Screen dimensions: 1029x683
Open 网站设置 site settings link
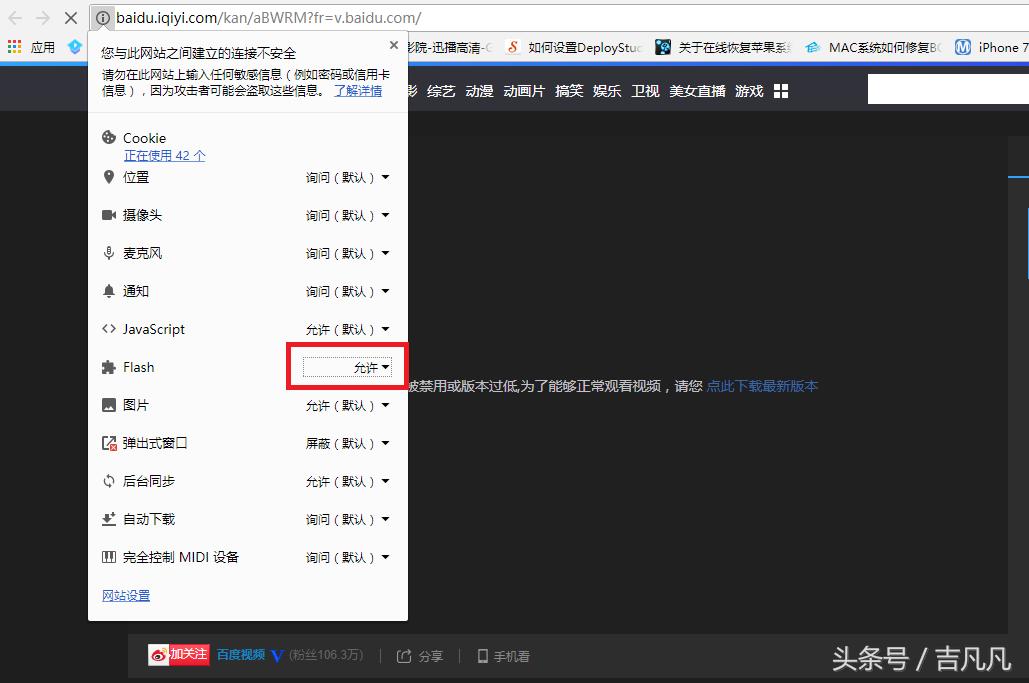coord(125,595)
